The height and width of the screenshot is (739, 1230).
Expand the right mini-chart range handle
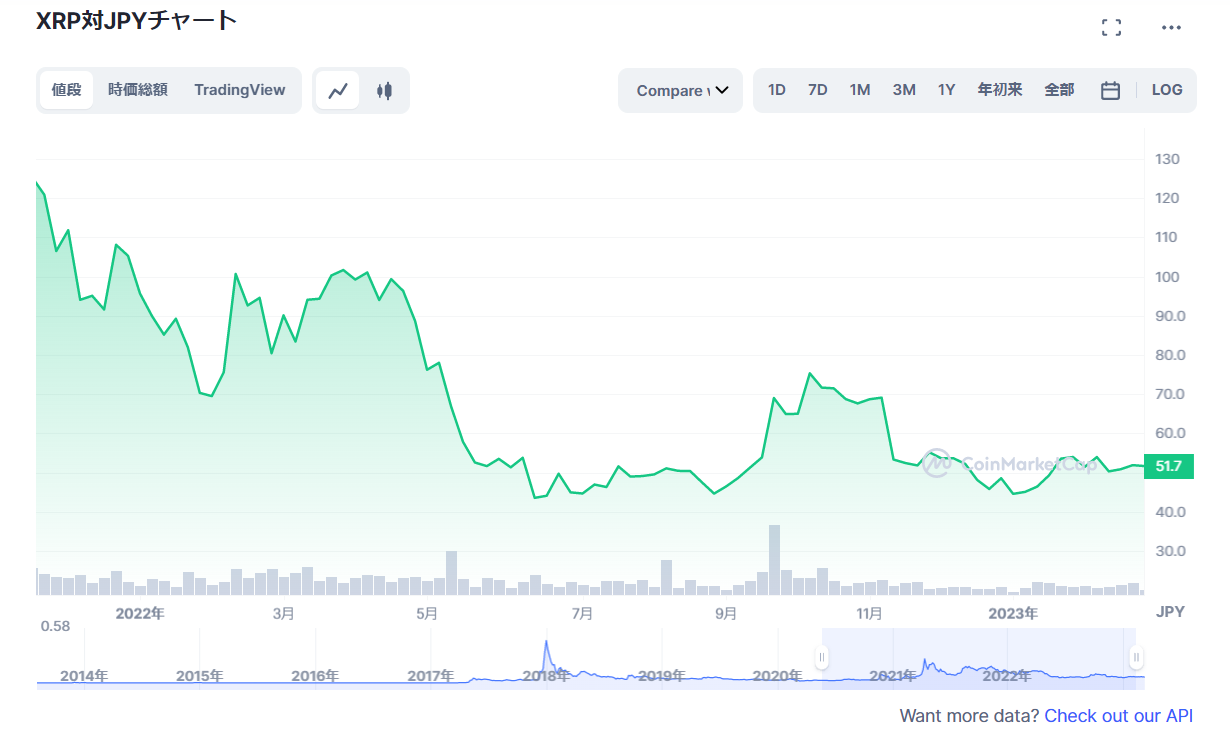click(1136, 657)
